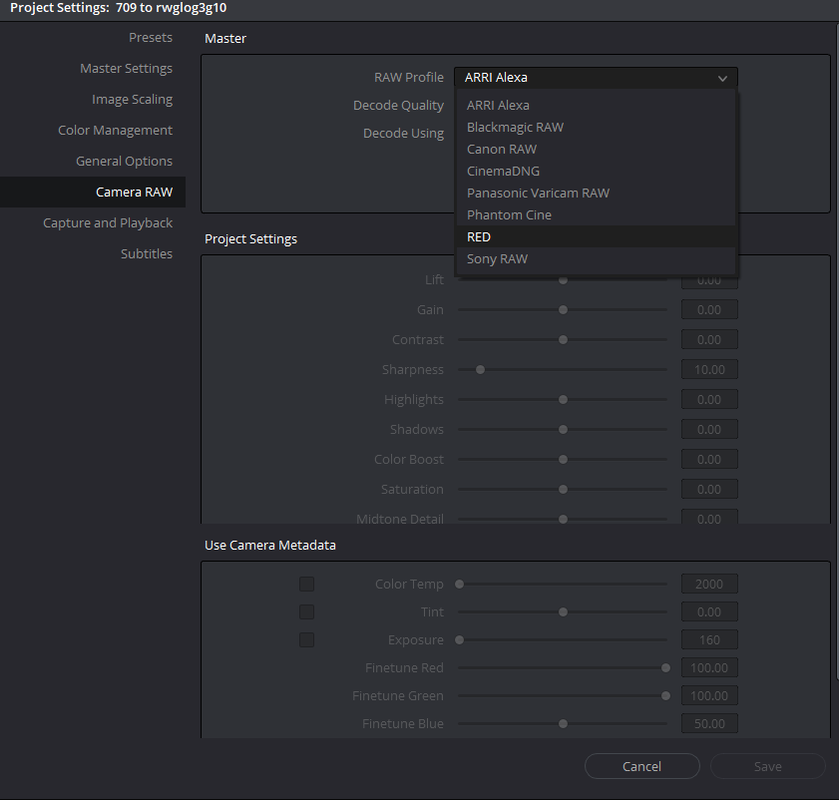Switch to Color Management settings
Image resolution: width=839 pixels, height=800 pixels.
tap(115, 131)
